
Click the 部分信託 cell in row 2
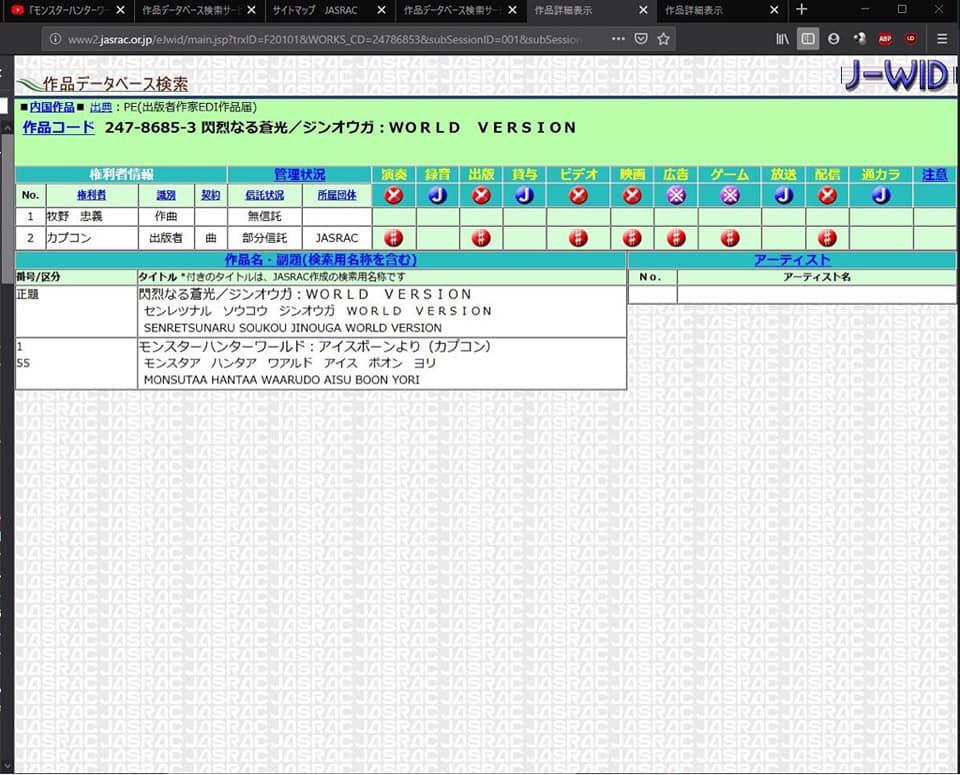pos(264,238)
